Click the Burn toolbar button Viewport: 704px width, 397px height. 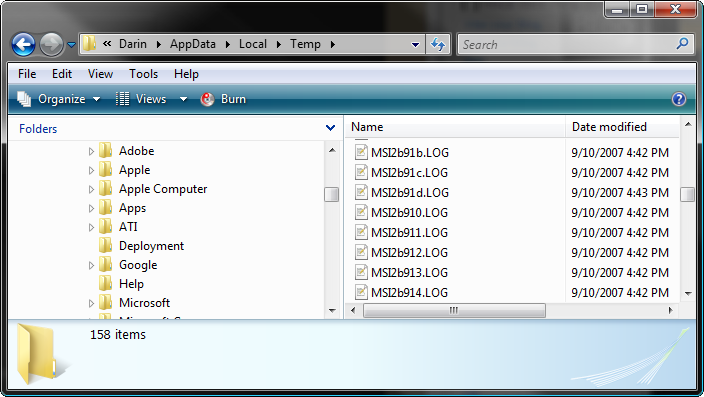(223, 99)
